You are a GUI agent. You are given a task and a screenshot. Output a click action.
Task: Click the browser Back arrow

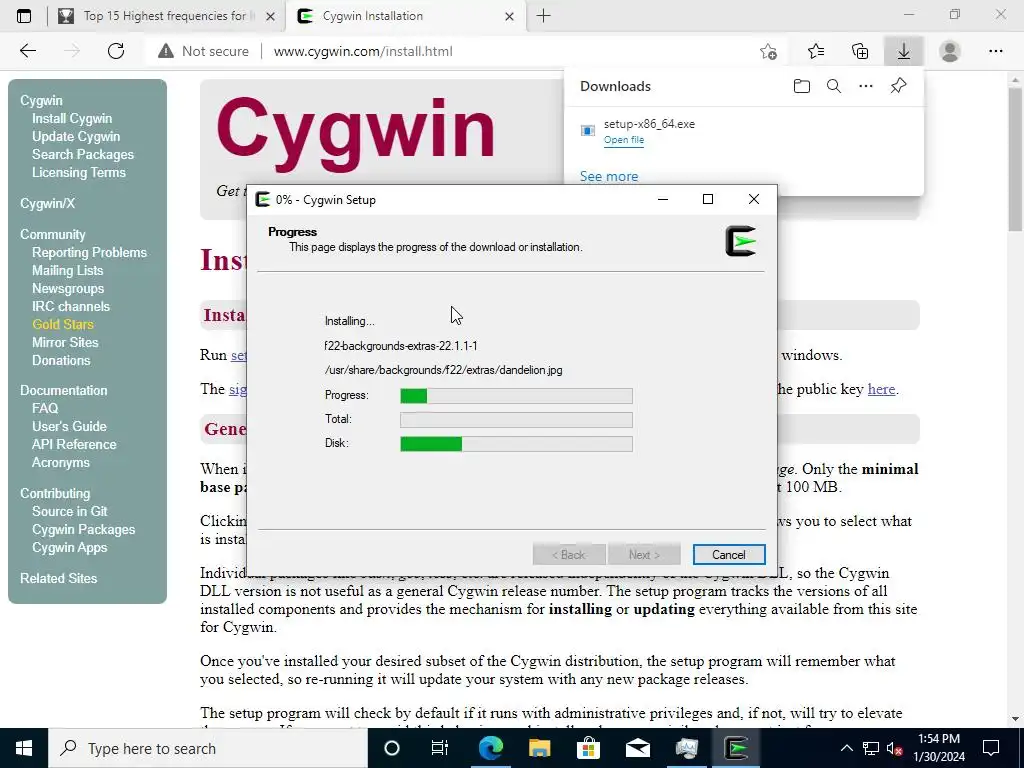pos(27,51)
